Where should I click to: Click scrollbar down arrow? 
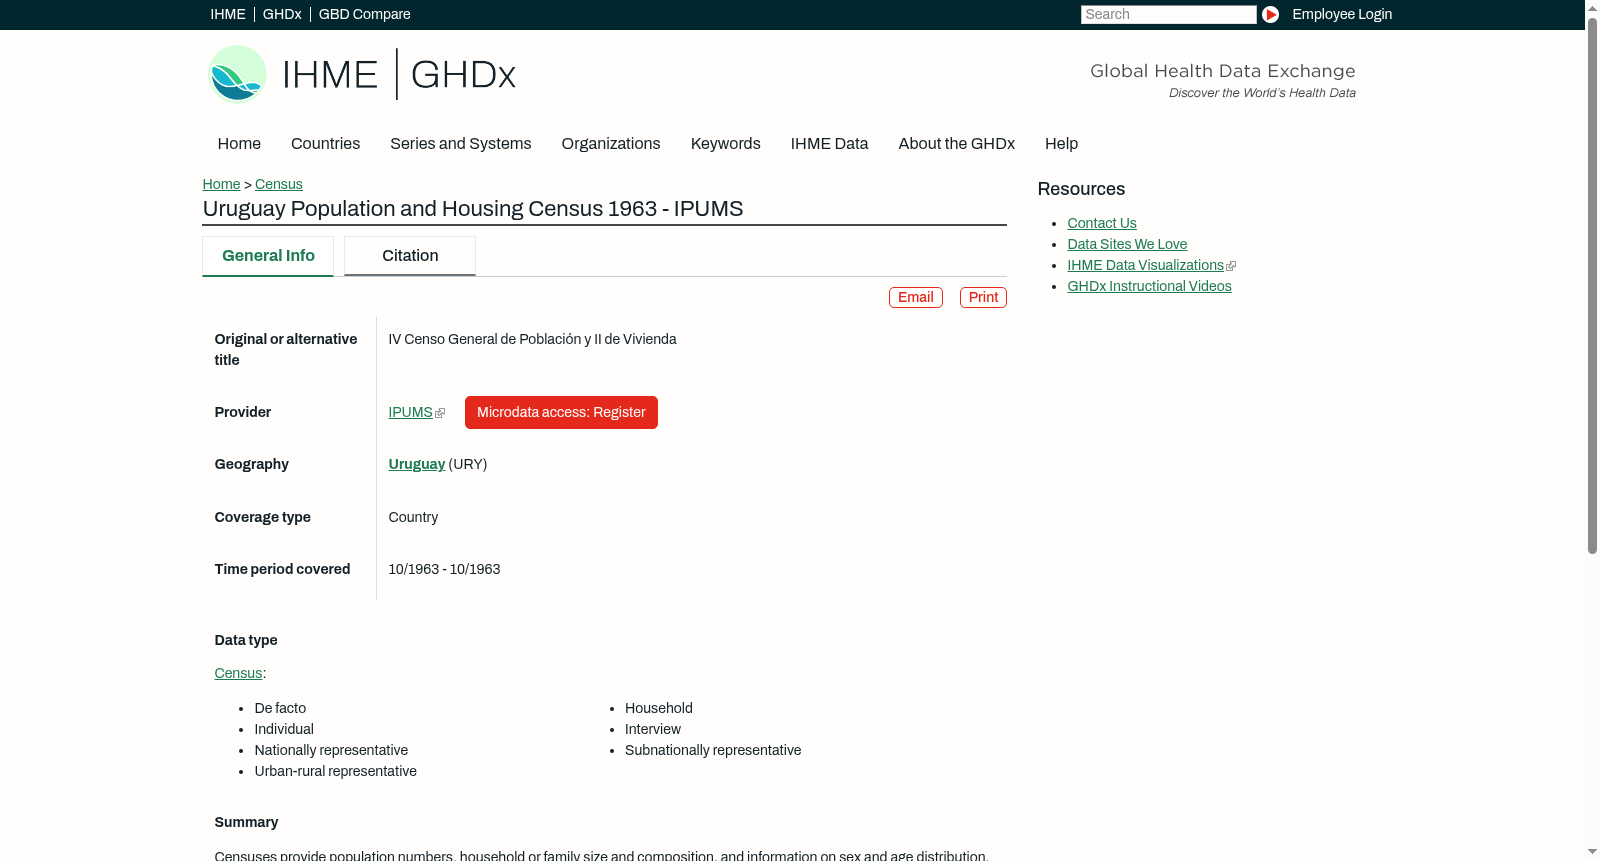click(1592, 852)
